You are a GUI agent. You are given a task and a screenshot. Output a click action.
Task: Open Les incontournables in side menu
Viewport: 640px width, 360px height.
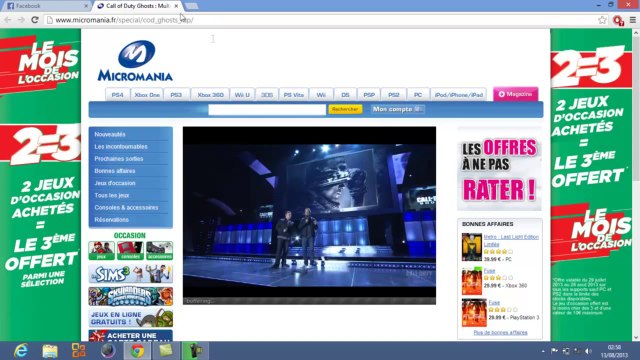pyautogui.click(x=121, y=147)
